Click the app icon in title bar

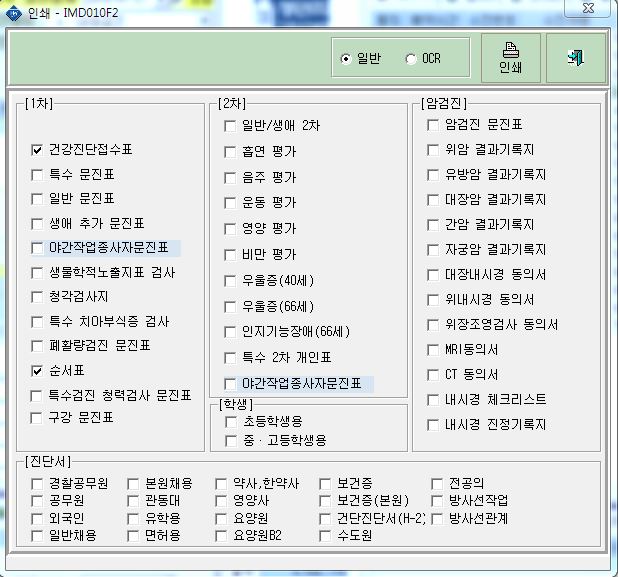tap(14, 13)
